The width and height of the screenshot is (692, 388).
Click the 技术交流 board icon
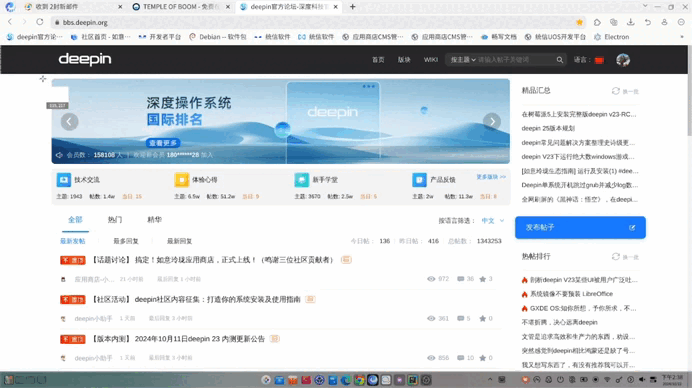64,180
